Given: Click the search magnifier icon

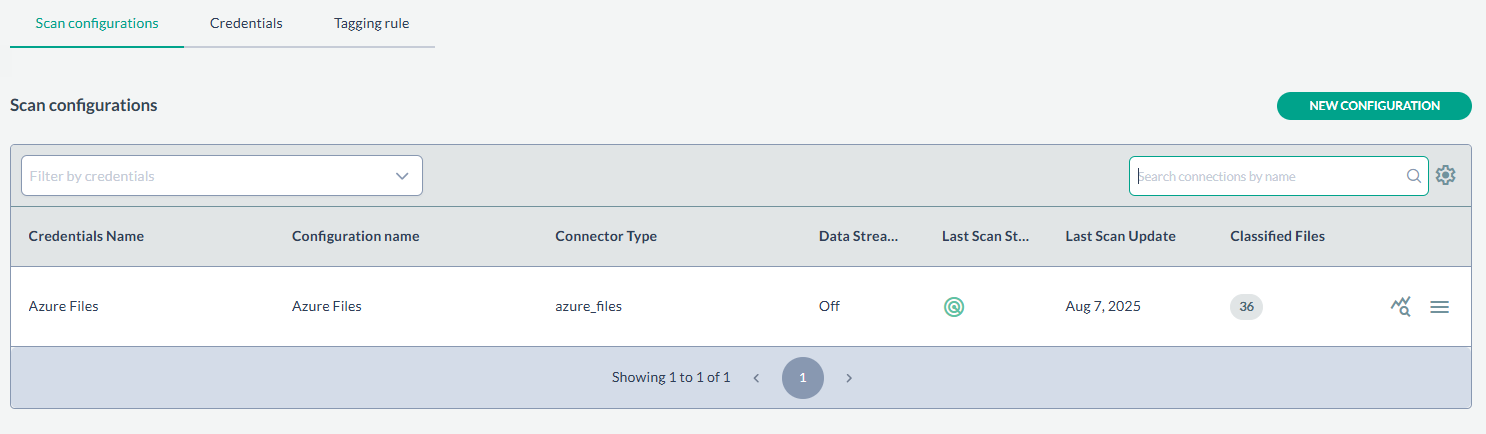Looking at the screenshot, I should (x=1414, y=176).
